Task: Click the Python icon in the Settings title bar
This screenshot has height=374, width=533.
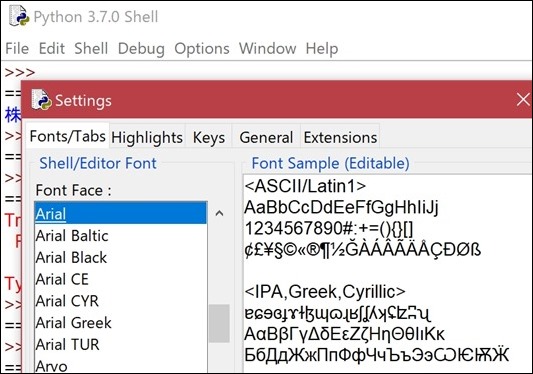Action: [41, 100]
